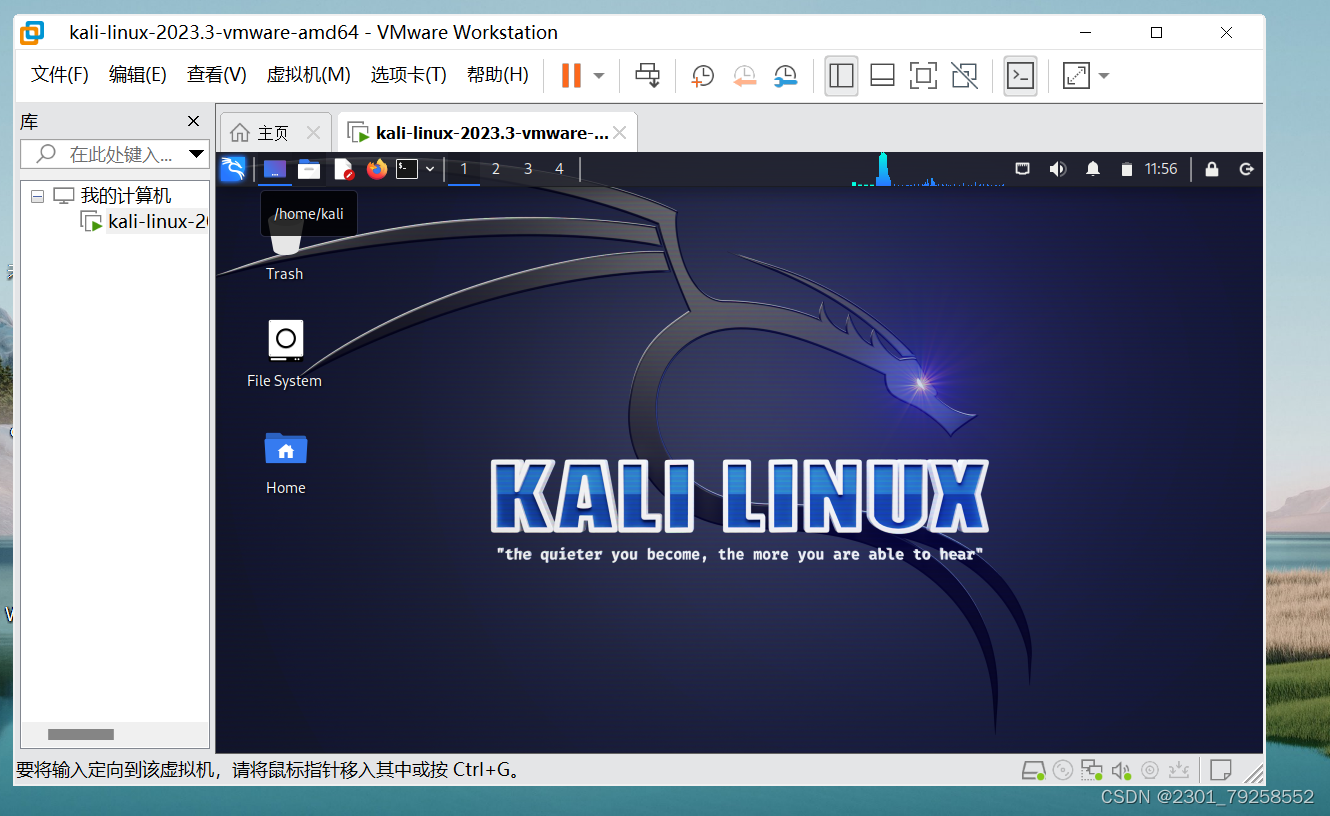Open the 帮助(H) menu
Viewport: 1330px width, 816px height.
(x=498, y=75)
